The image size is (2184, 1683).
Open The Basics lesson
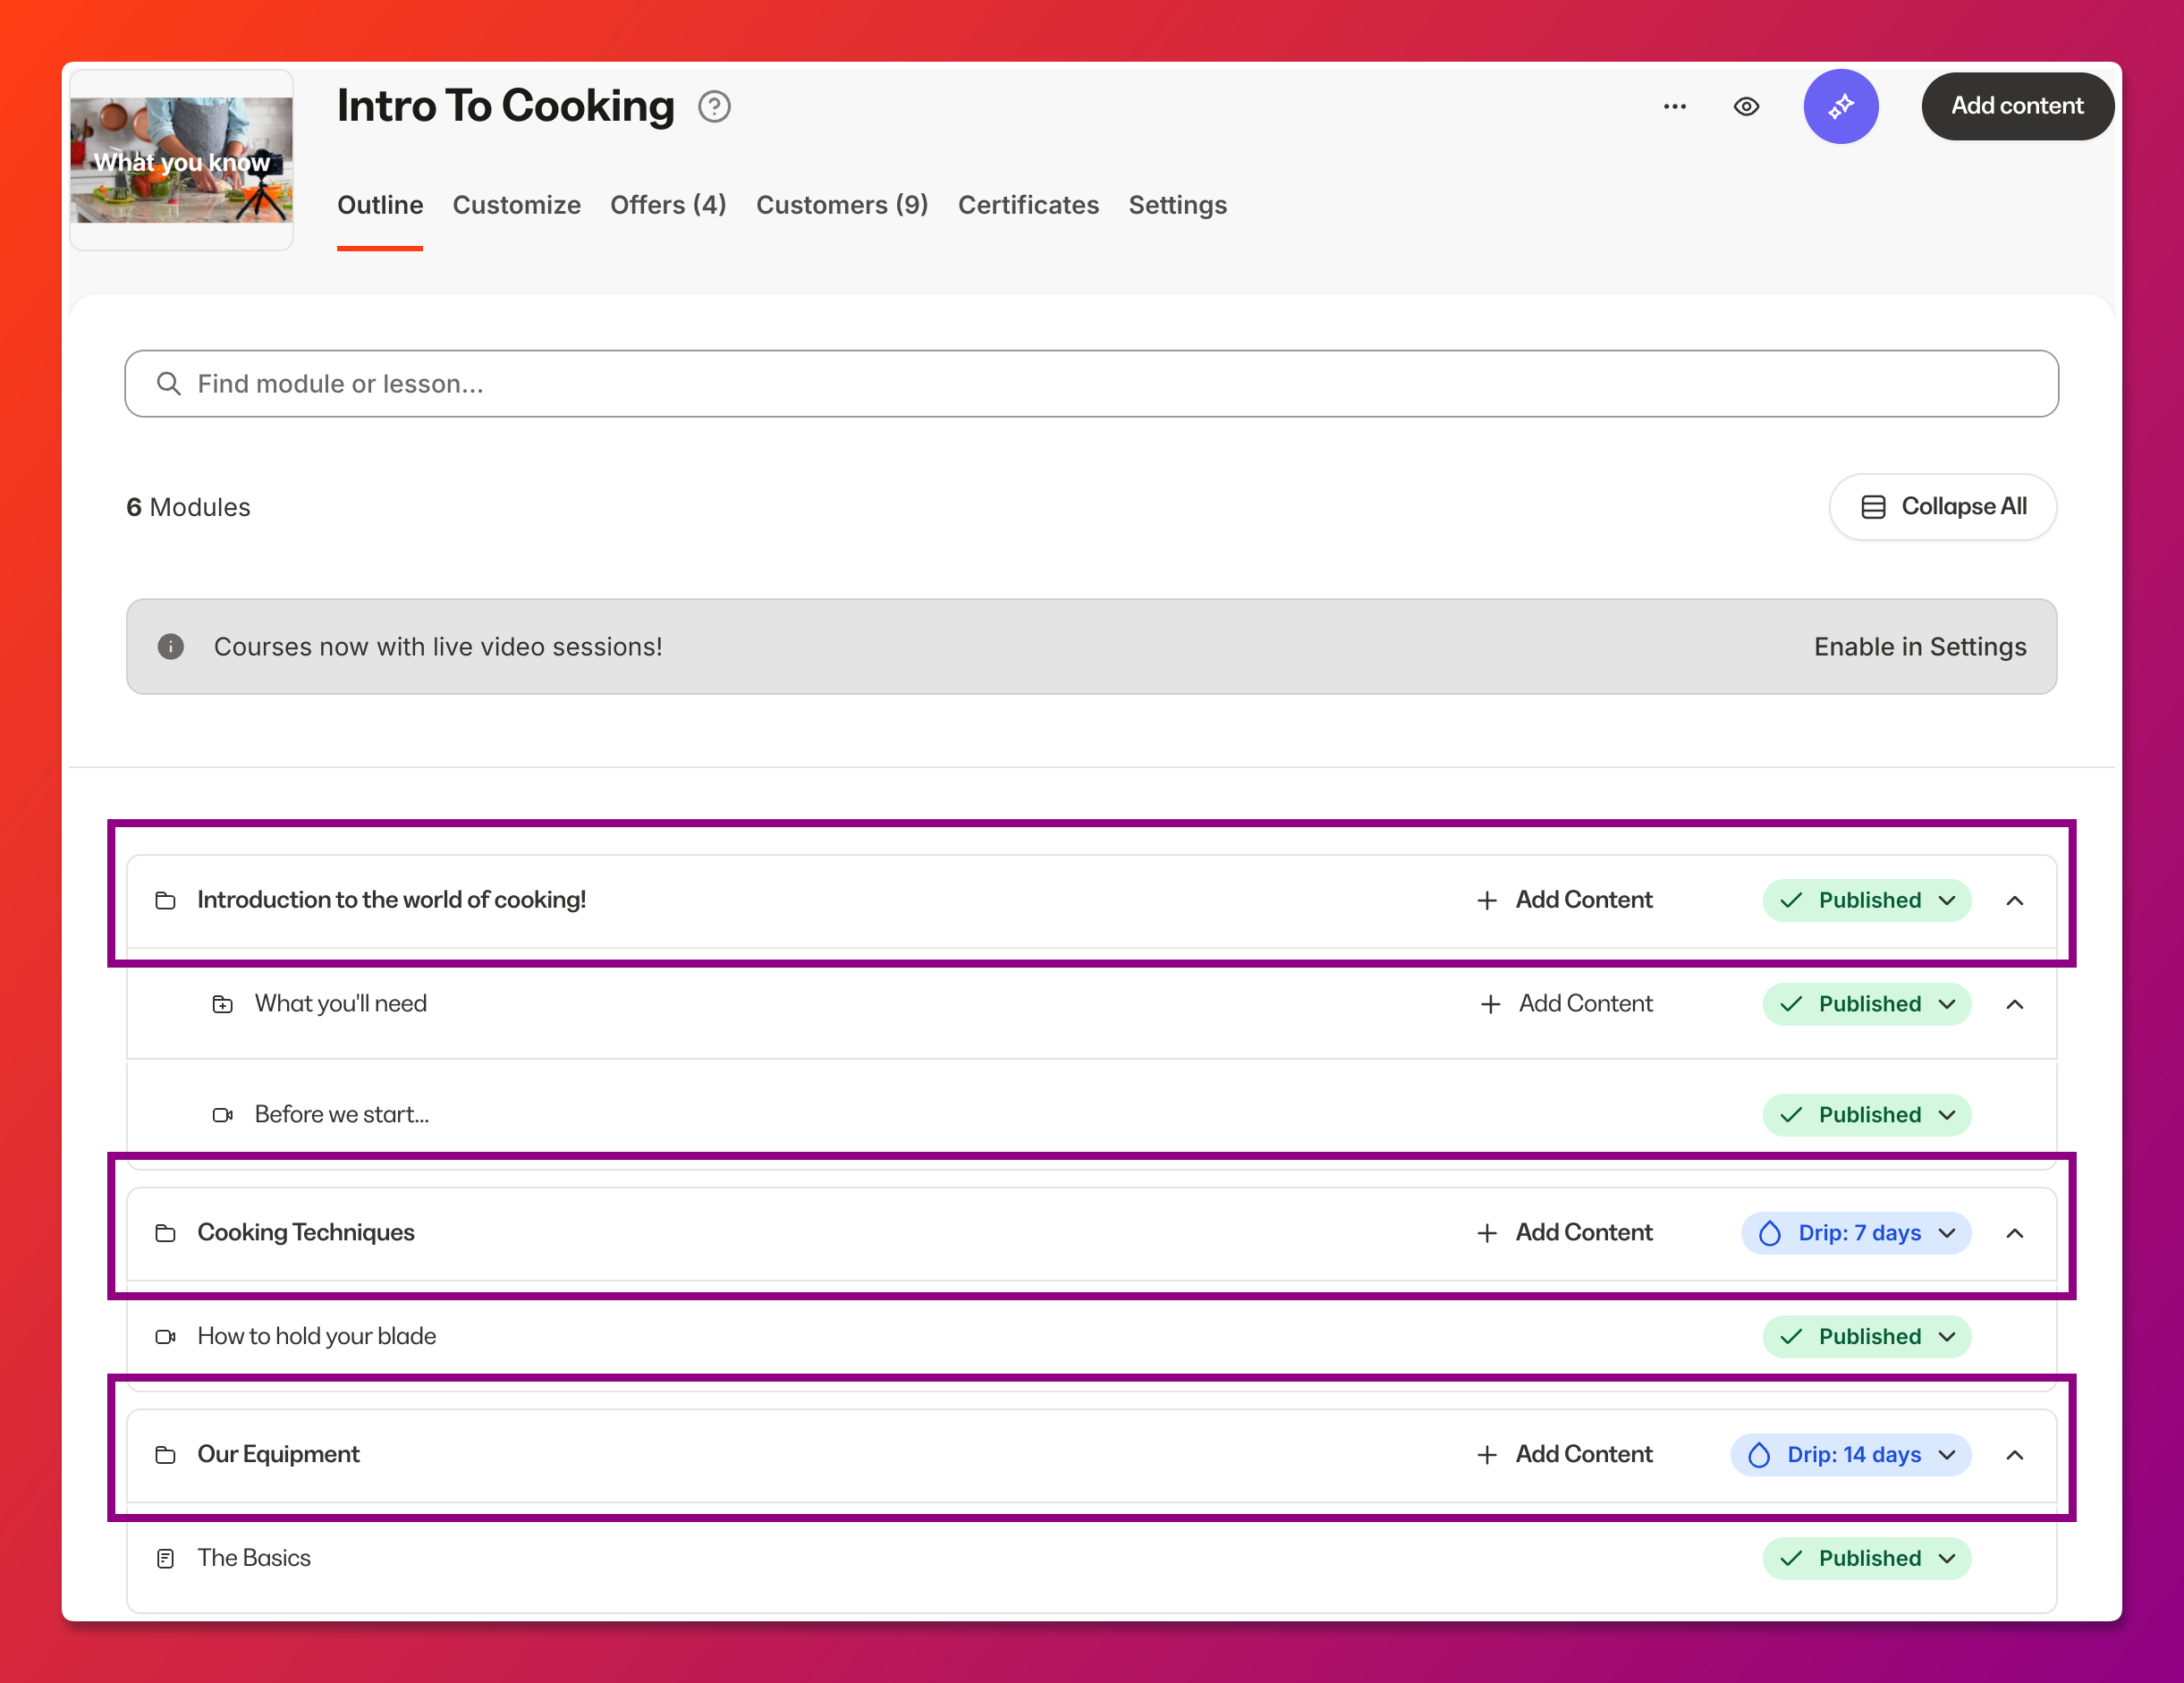[254, 1558]
